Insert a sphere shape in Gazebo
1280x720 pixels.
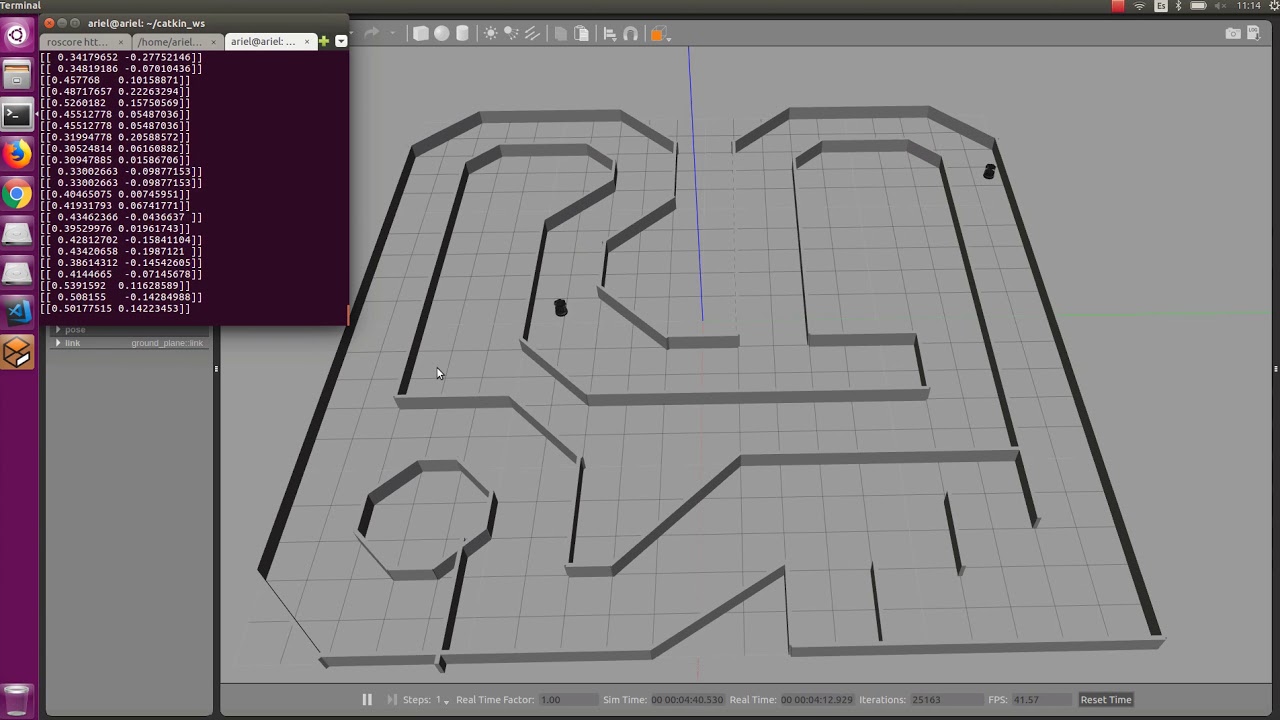pos(441,33)
